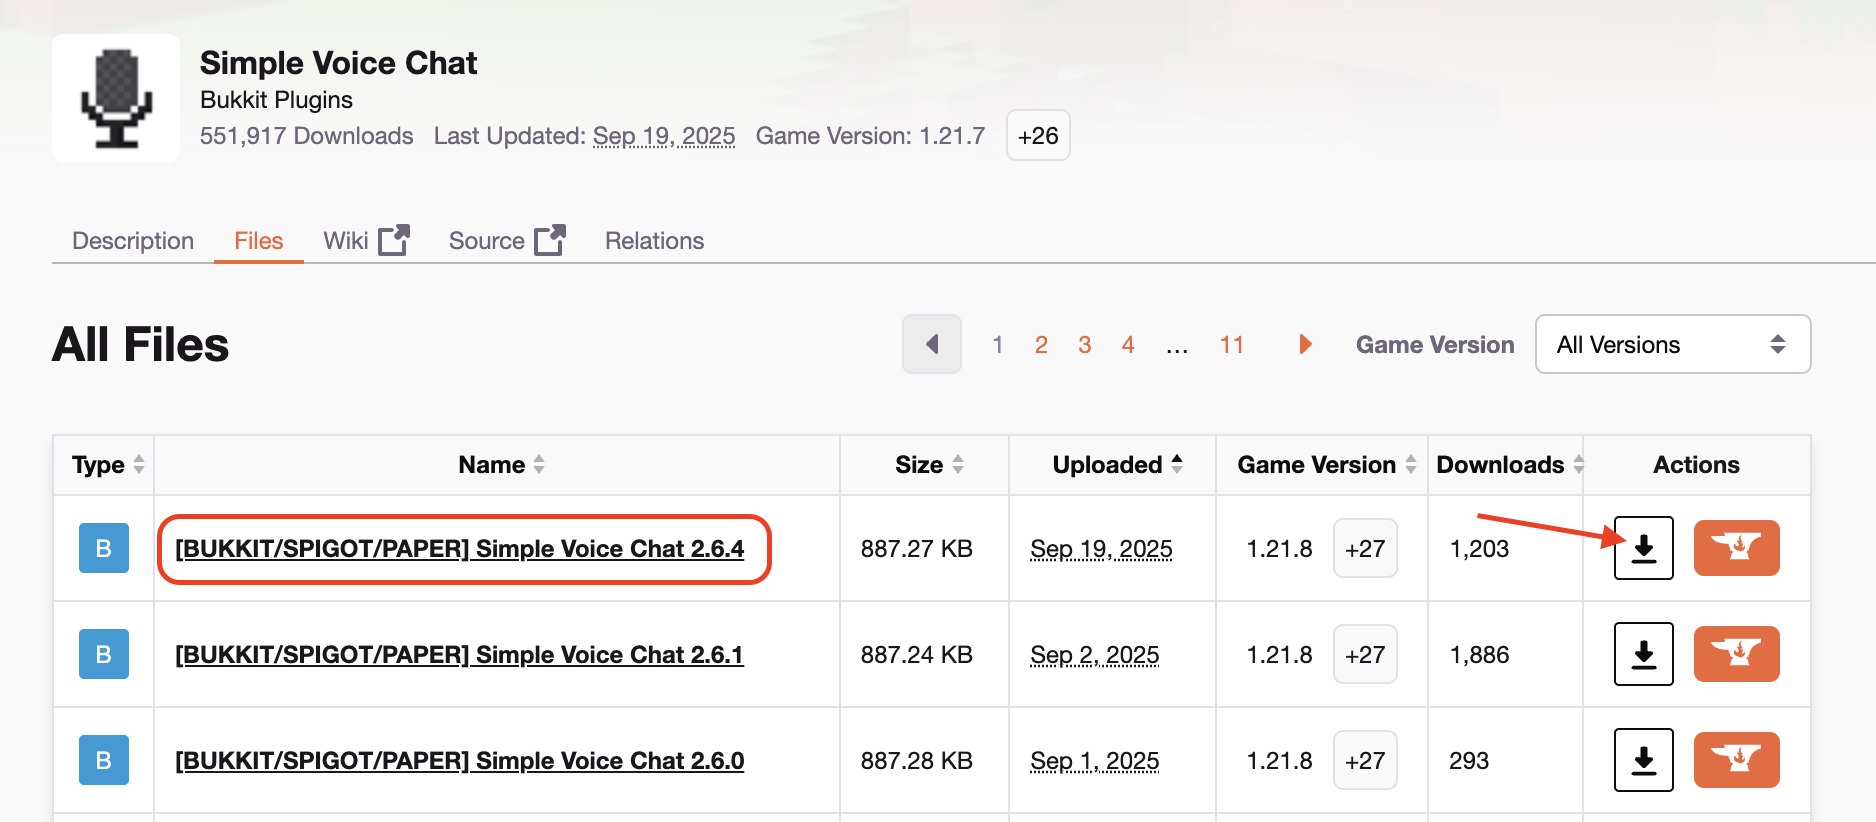Sort the table by Uploaded date
Screen dimensions: 1876x822
pyautogui.click(x=1117, y=465)
